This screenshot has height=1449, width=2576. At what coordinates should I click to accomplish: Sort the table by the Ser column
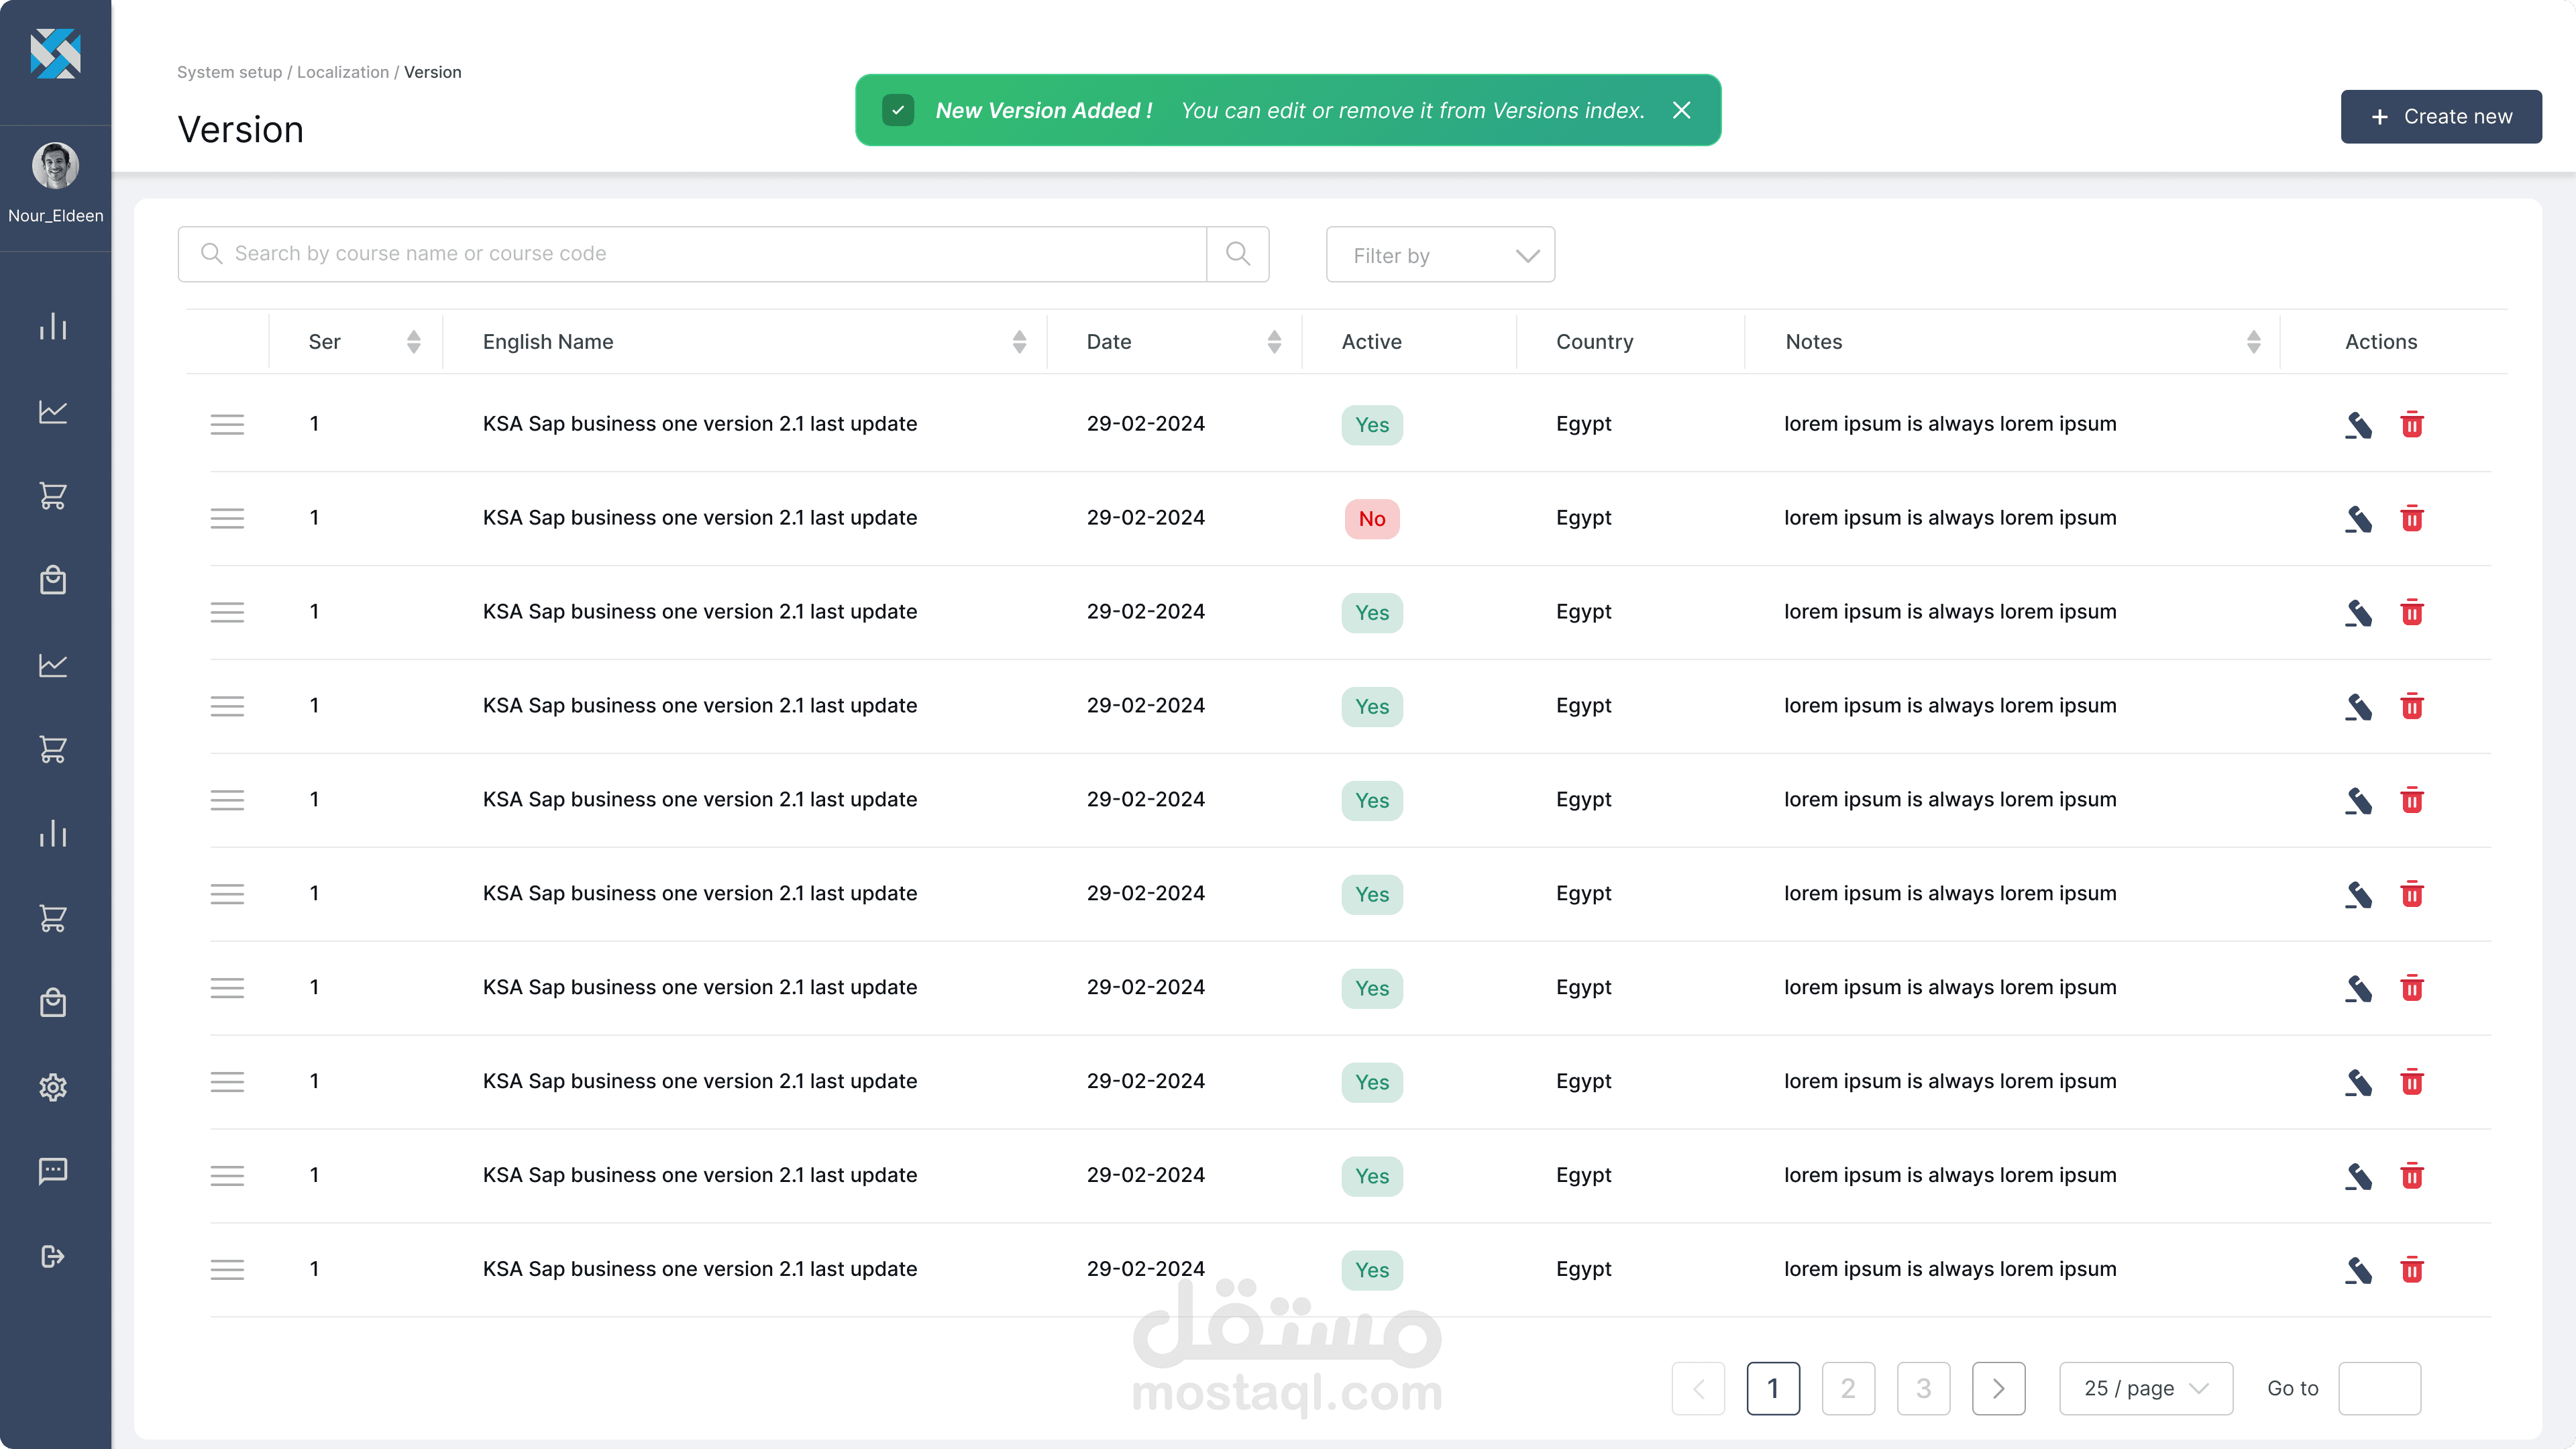pos(413,342)
